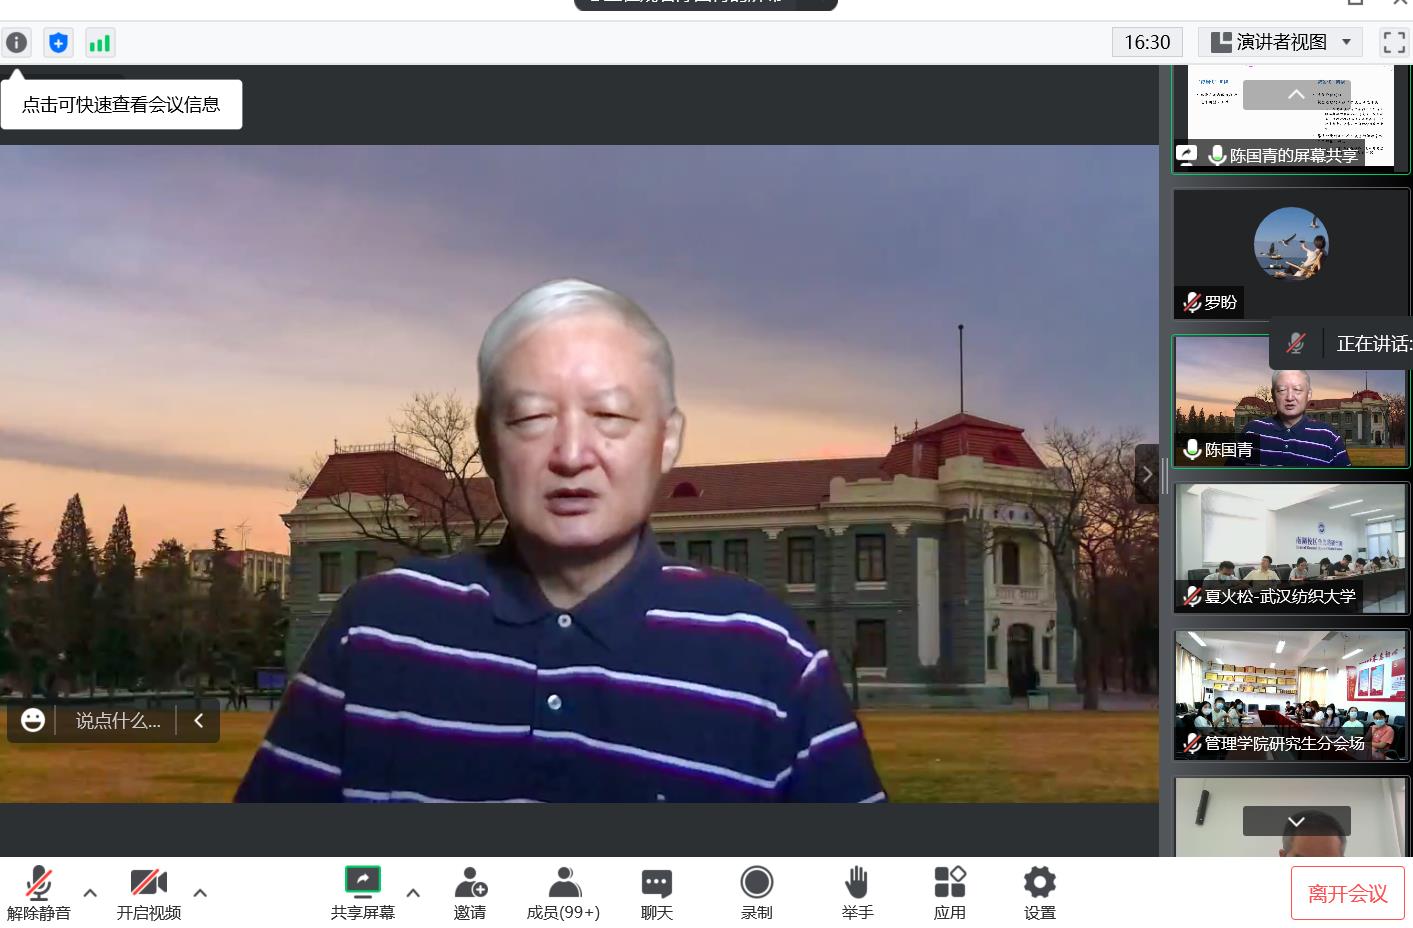This screenshot has height=928, width=1413.
Task: Toggle fullscreen mode icon
Action: coord(1393,42)
